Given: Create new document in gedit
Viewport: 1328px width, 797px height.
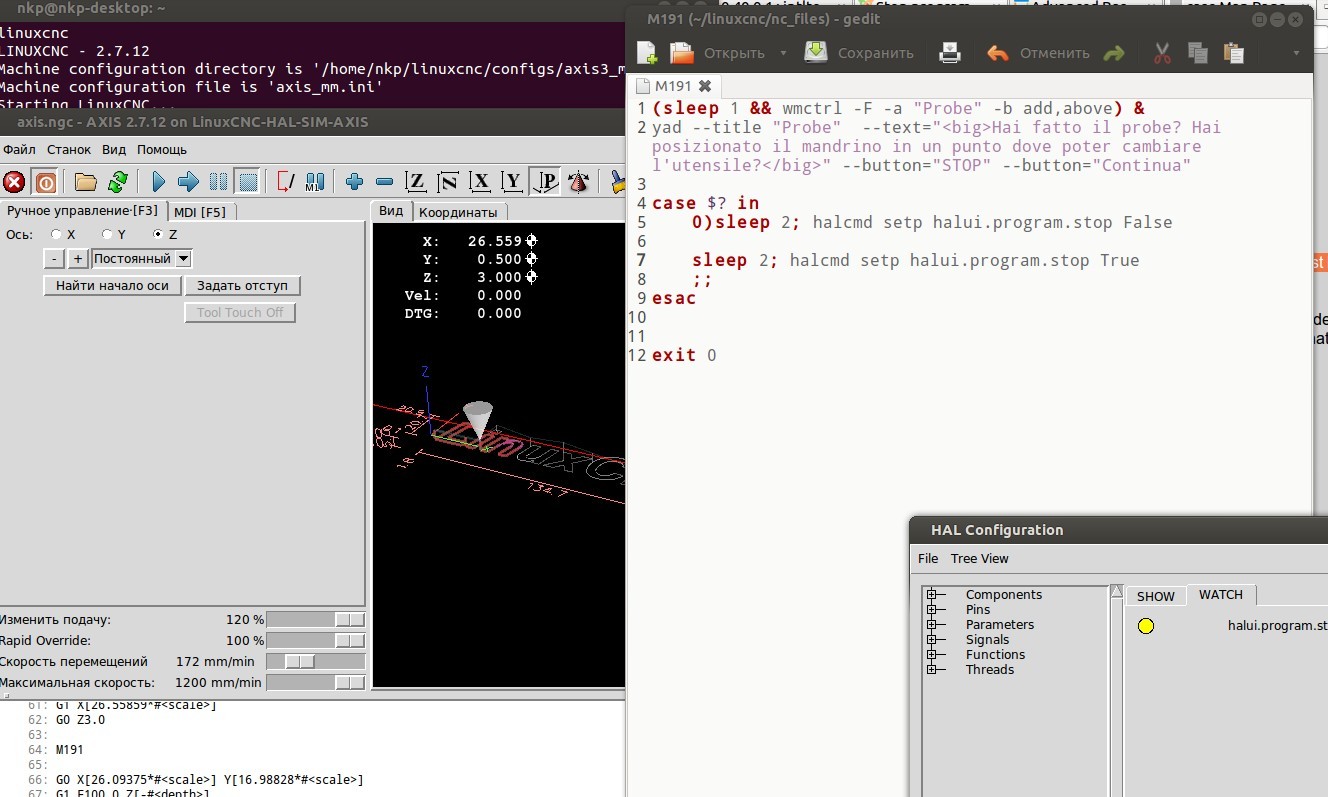Looking at the screenshot, I should [x=647, y=53].
